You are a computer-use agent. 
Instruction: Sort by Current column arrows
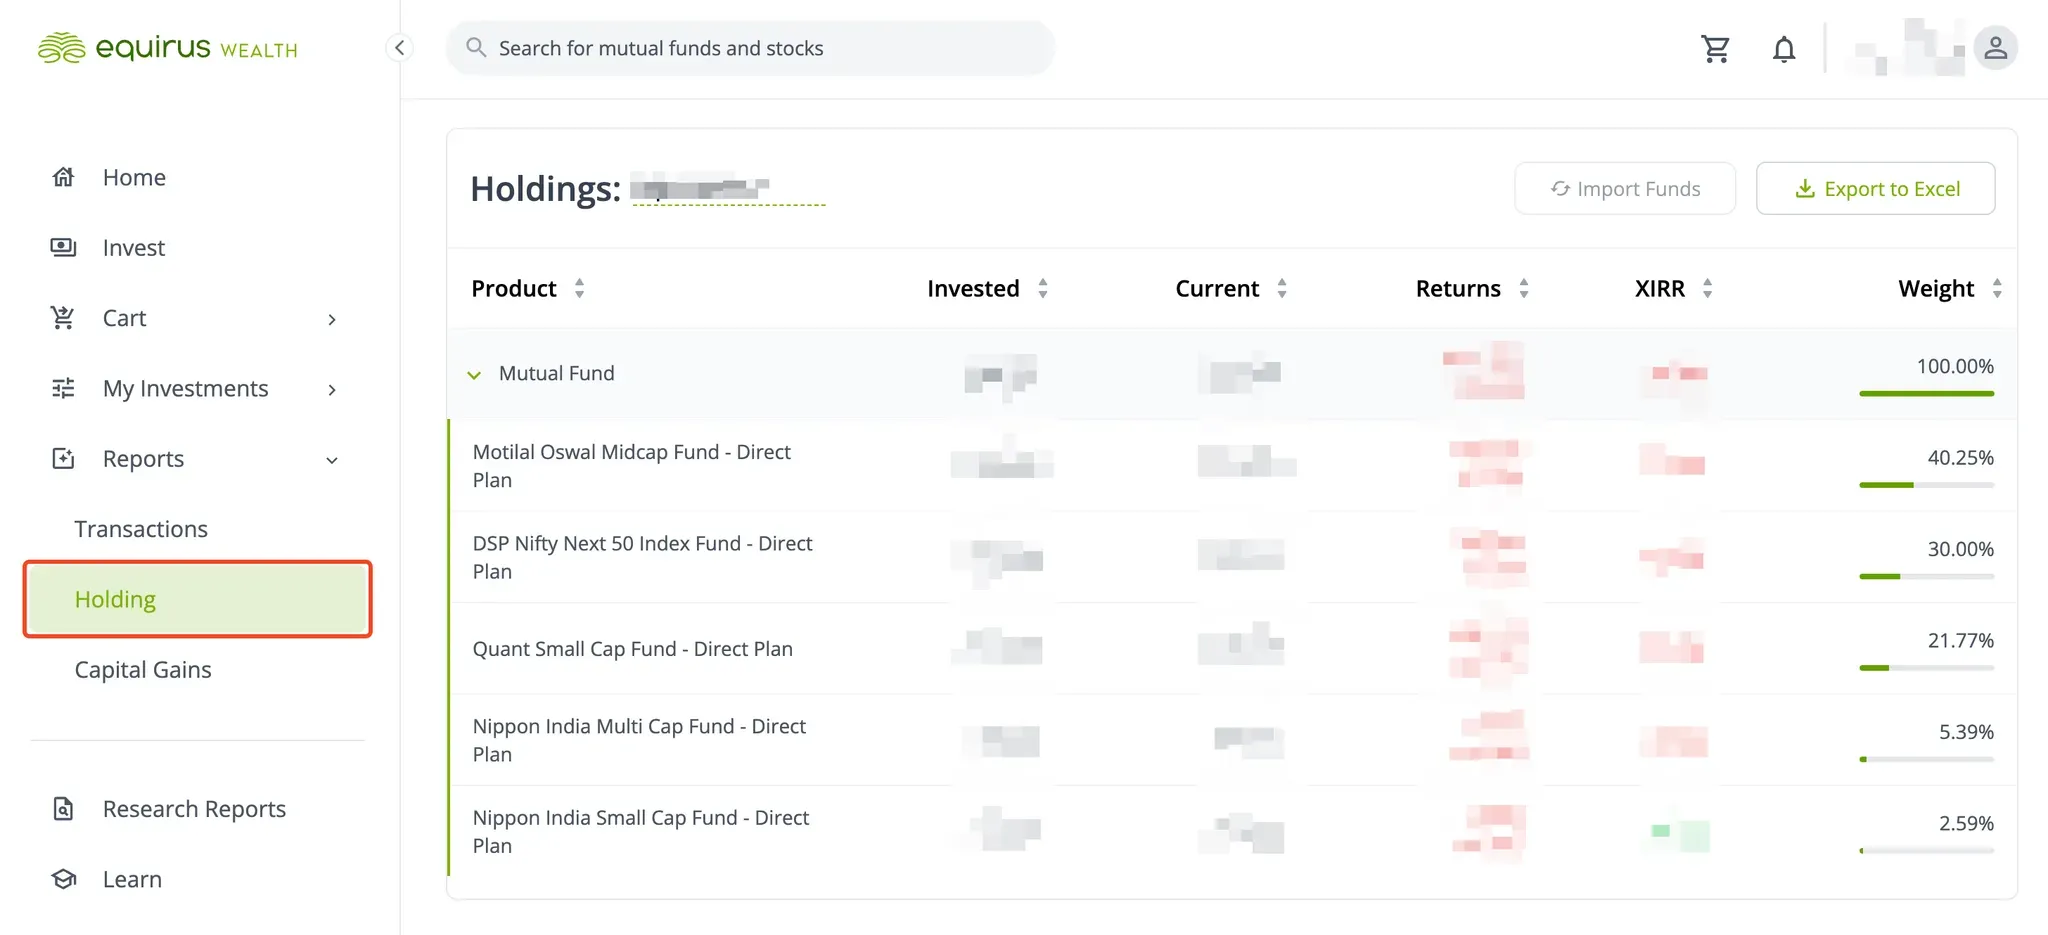(1282, 289)
